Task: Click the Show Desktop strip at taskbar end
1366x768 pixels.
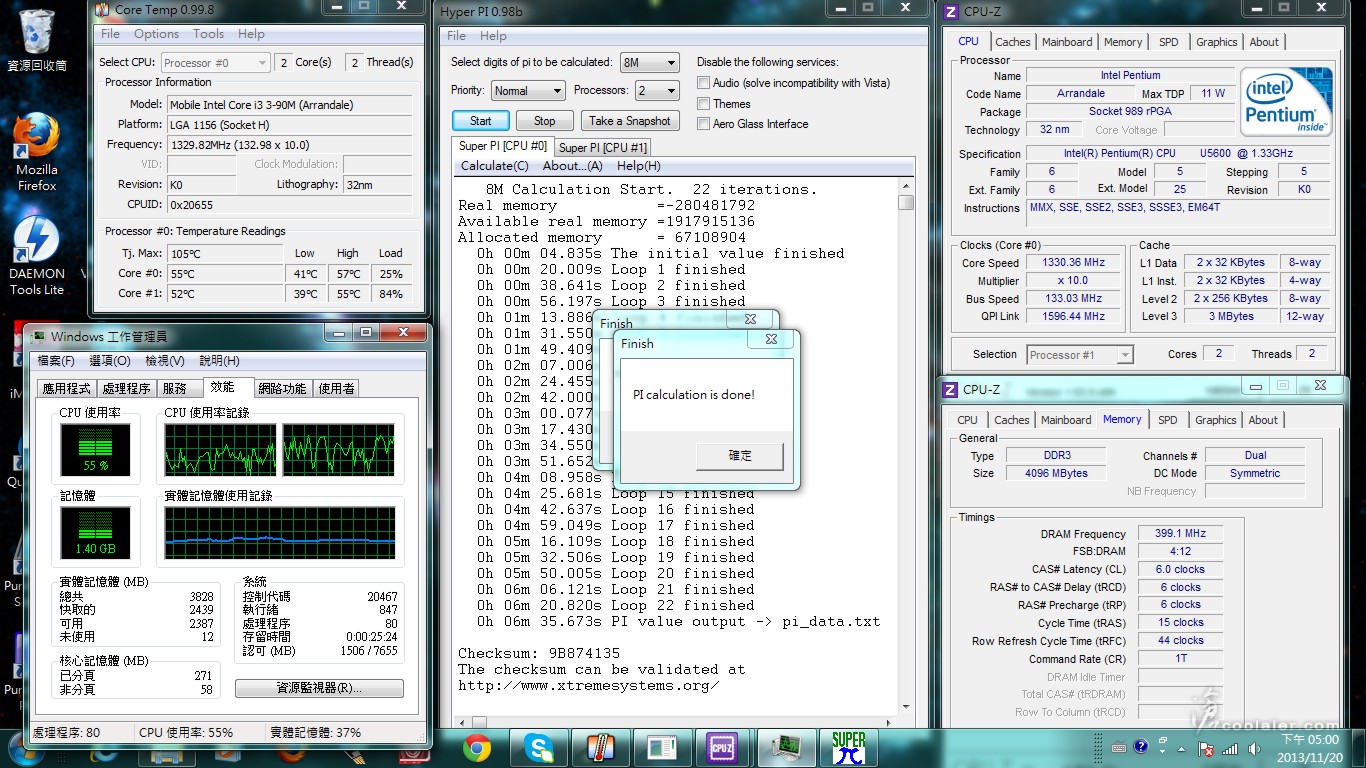Action: [1359, 748]
